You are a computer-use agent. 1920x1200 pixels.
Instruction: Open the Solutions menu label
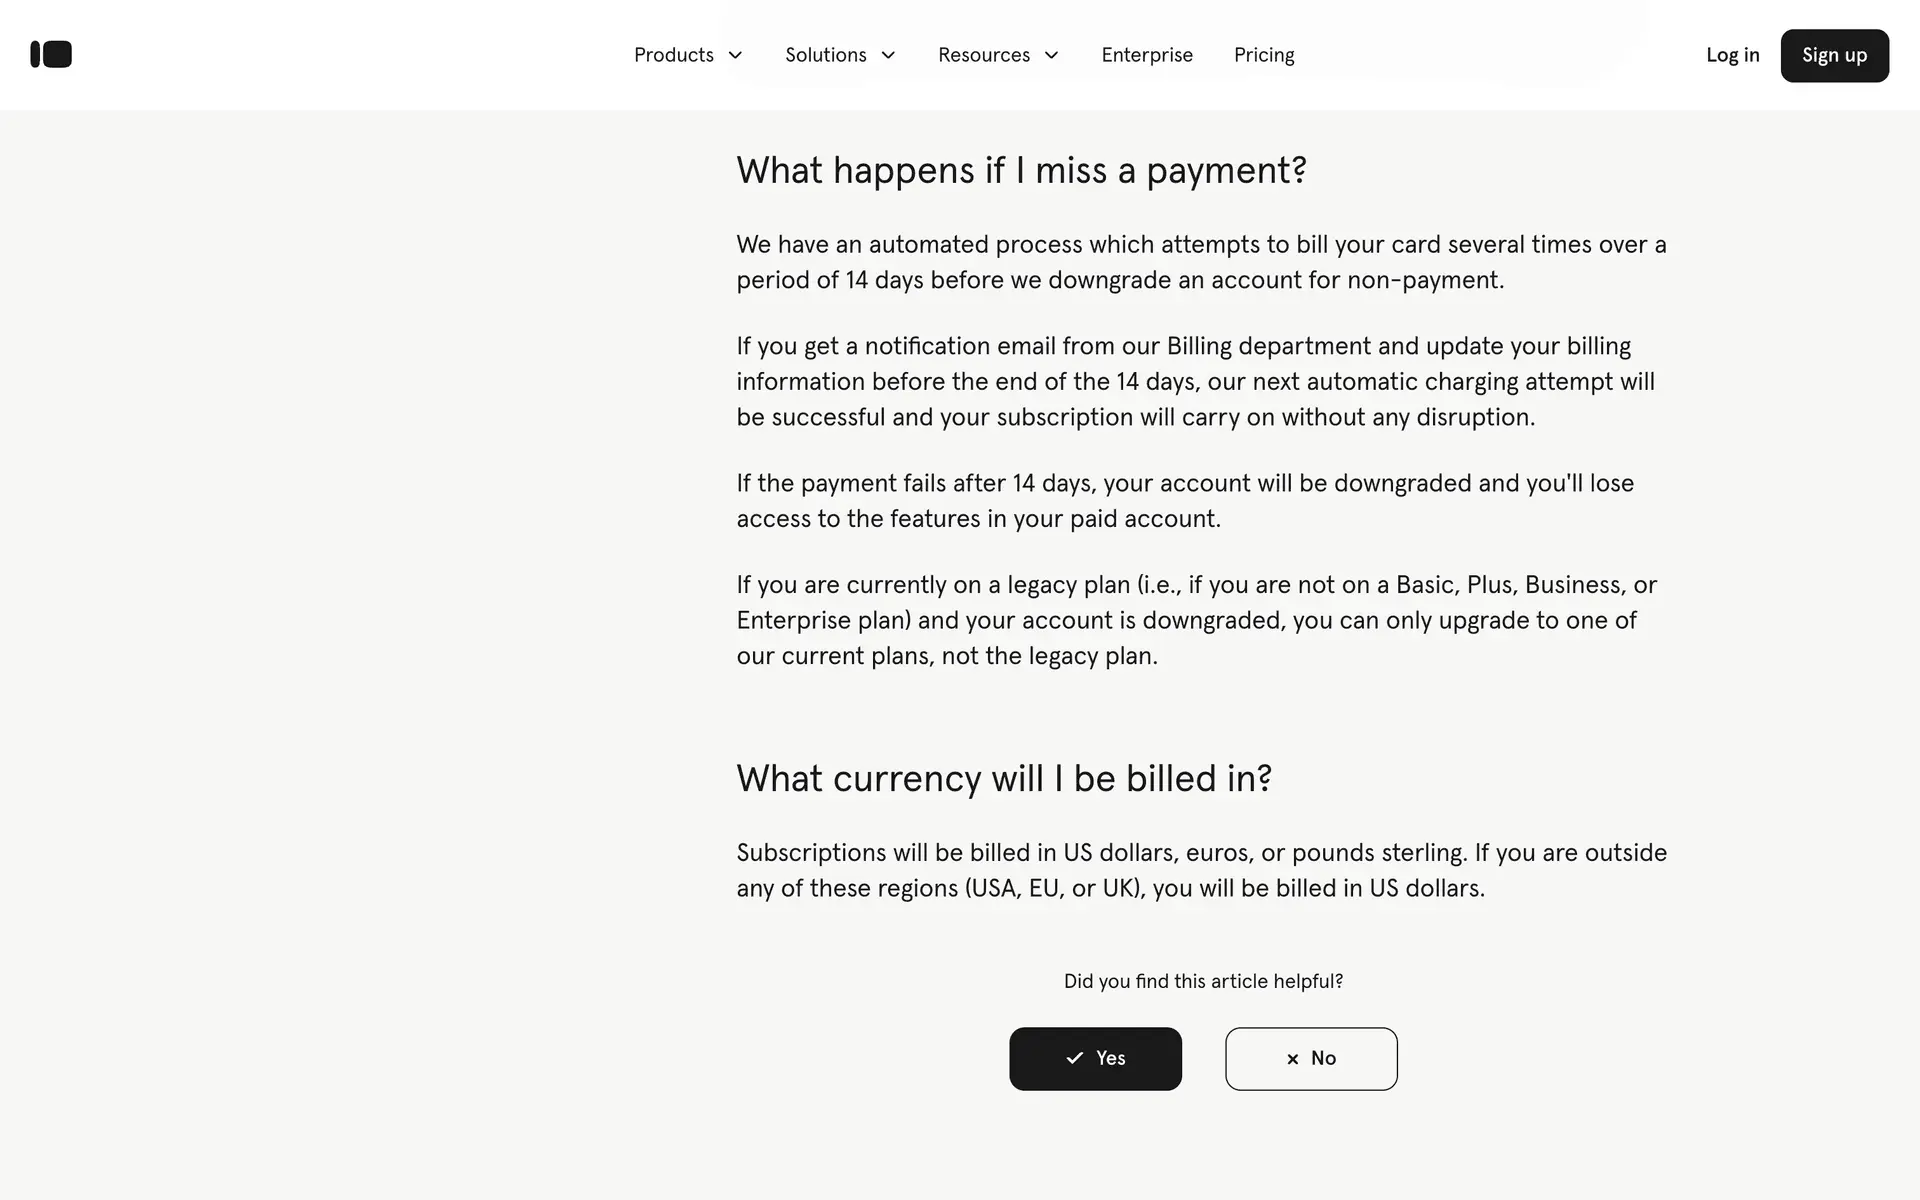pos(825,55)
